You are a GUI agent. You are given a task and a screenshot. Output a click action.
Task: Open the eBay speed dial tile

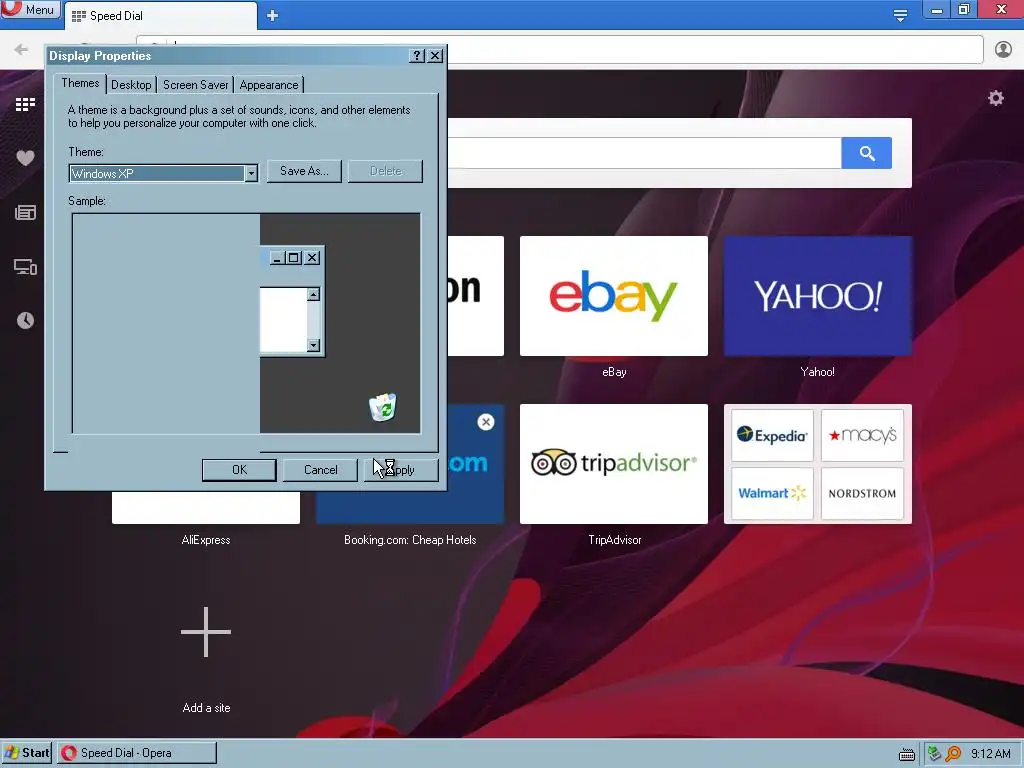point(613,296)
